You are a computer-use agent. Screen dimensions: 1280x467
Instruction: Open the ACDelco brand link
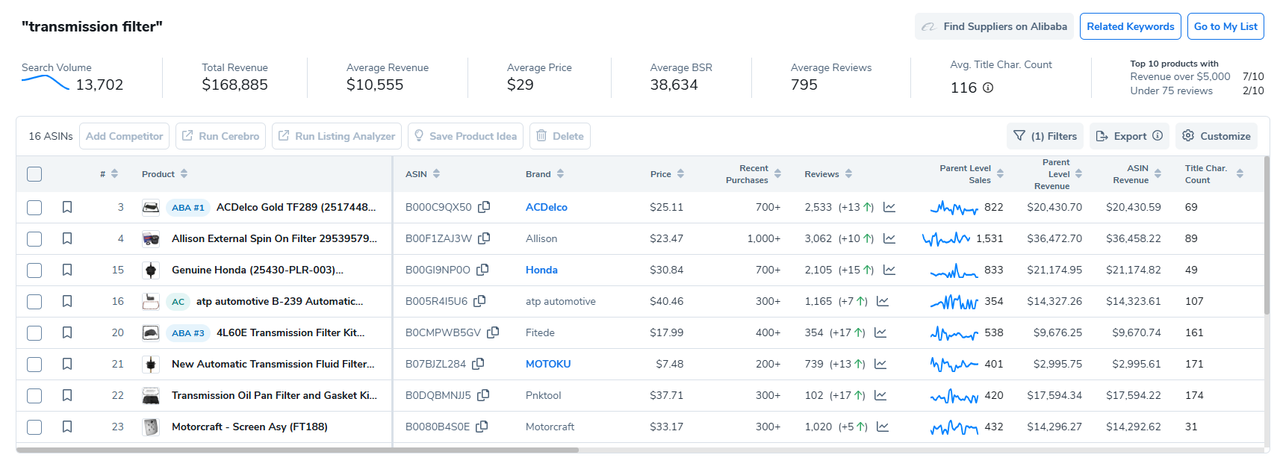[x=546, y=208]
